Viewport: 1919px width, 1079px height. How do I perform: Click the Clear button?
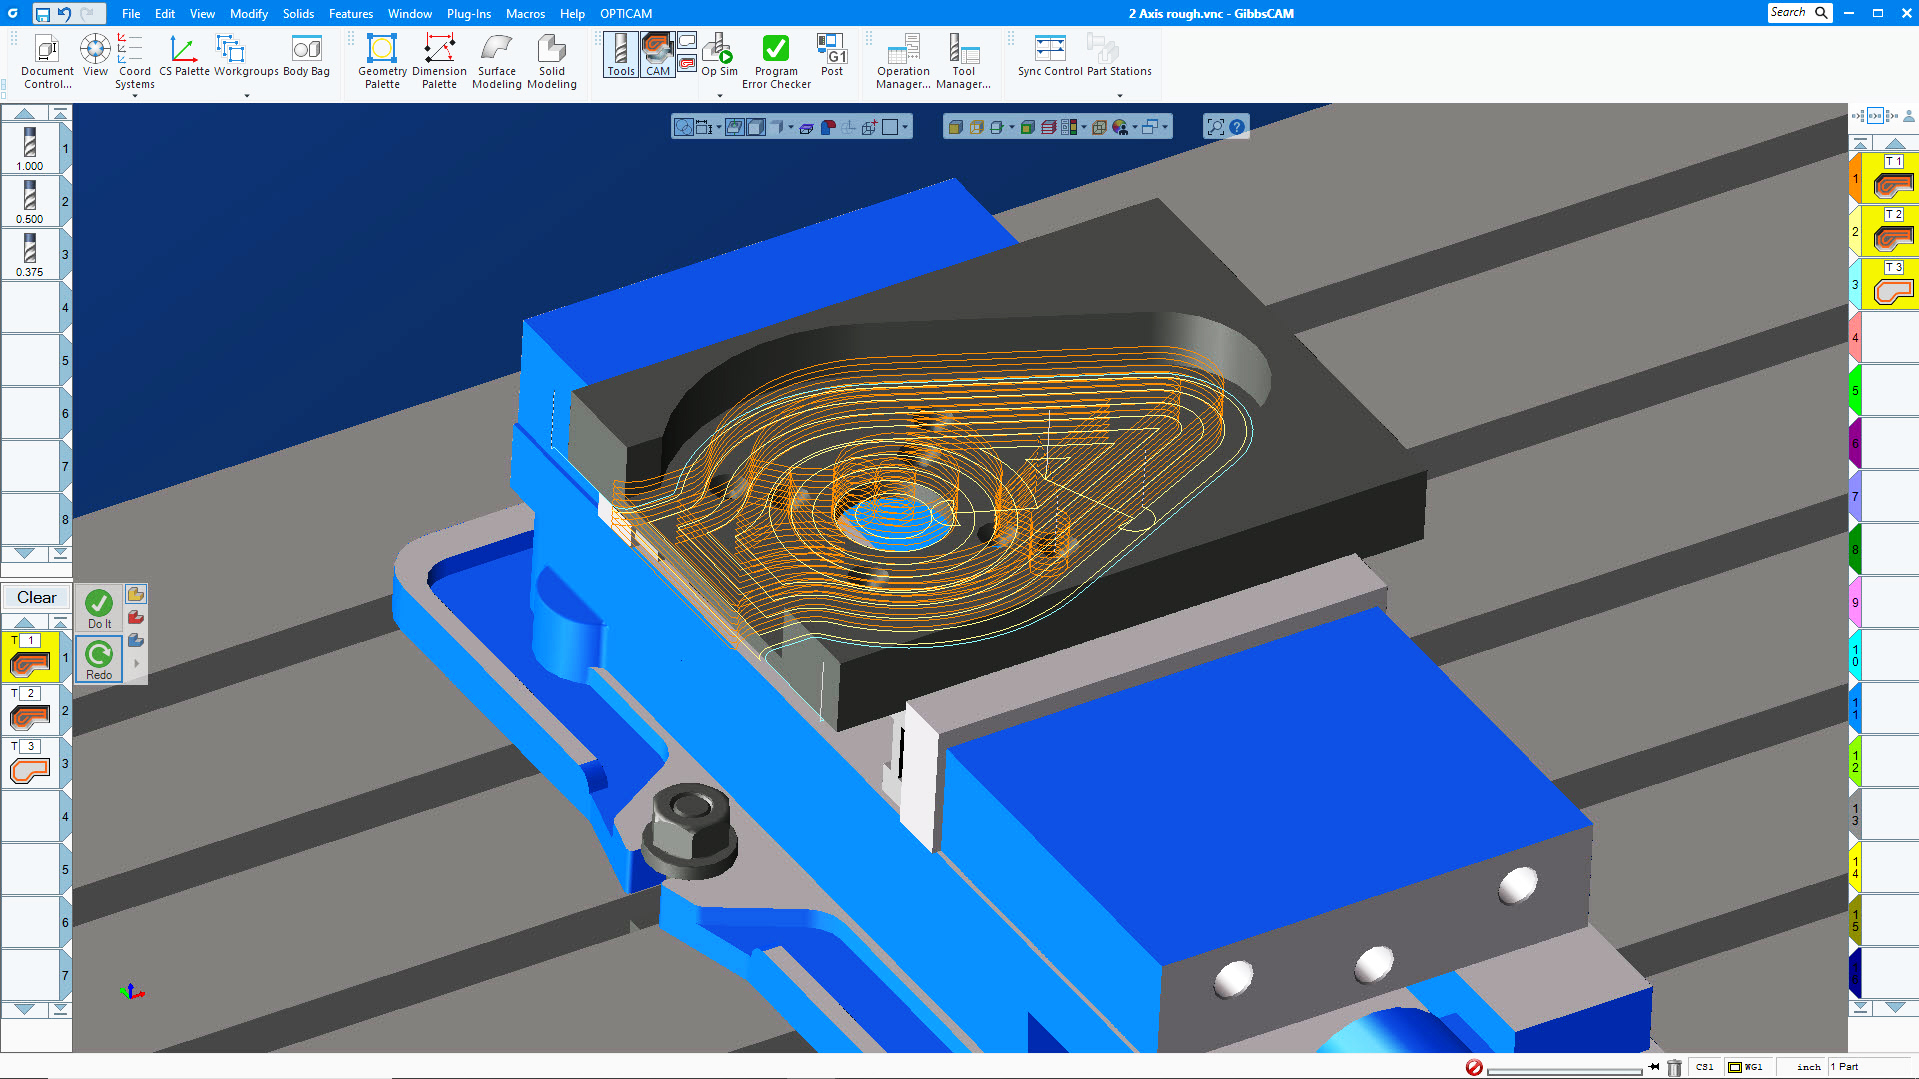36,597
